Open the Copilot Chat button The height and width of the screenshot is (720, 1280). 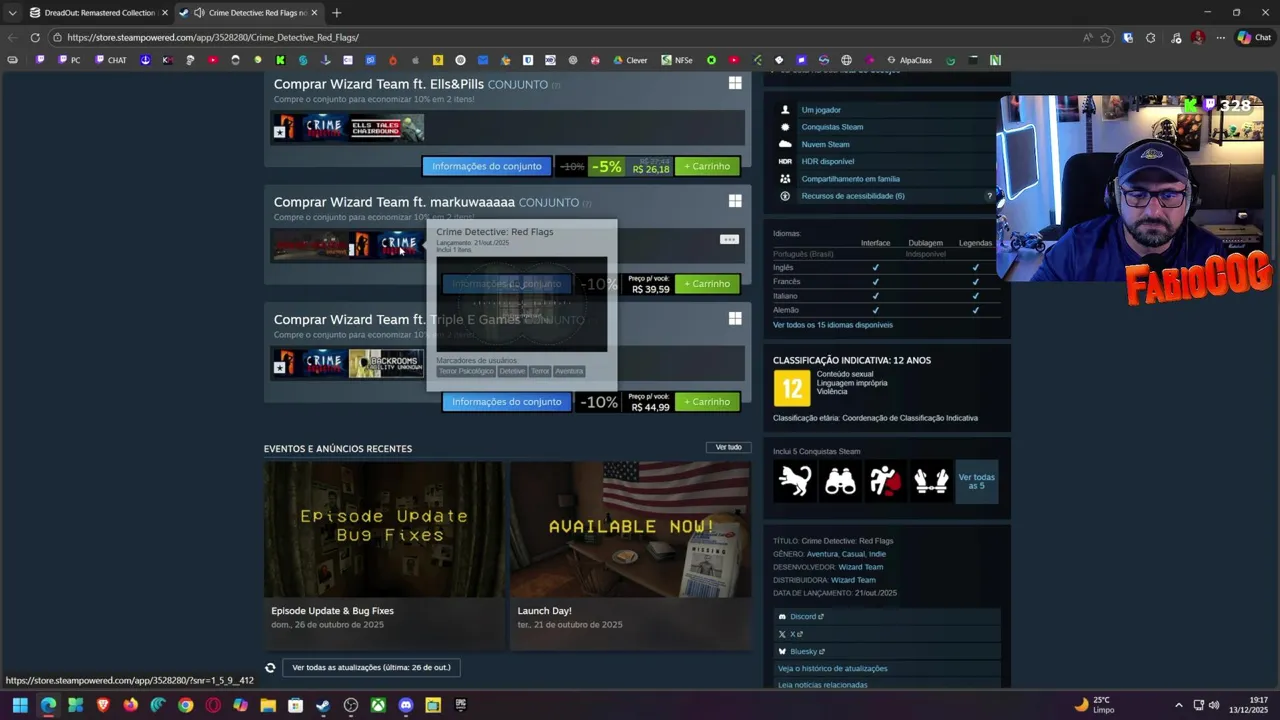(1254, 37)
